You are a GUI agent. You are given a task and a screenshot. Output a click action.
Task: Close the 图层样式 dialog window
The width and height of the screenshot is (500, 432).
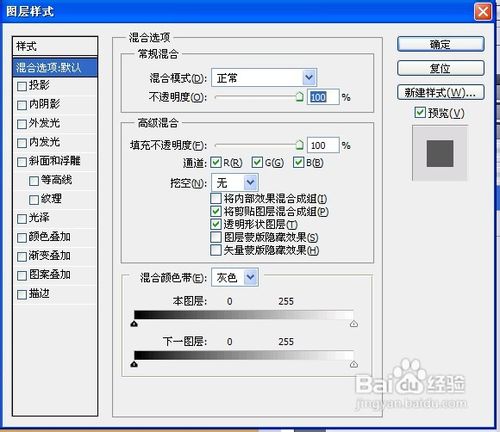(x=483, y=12)
